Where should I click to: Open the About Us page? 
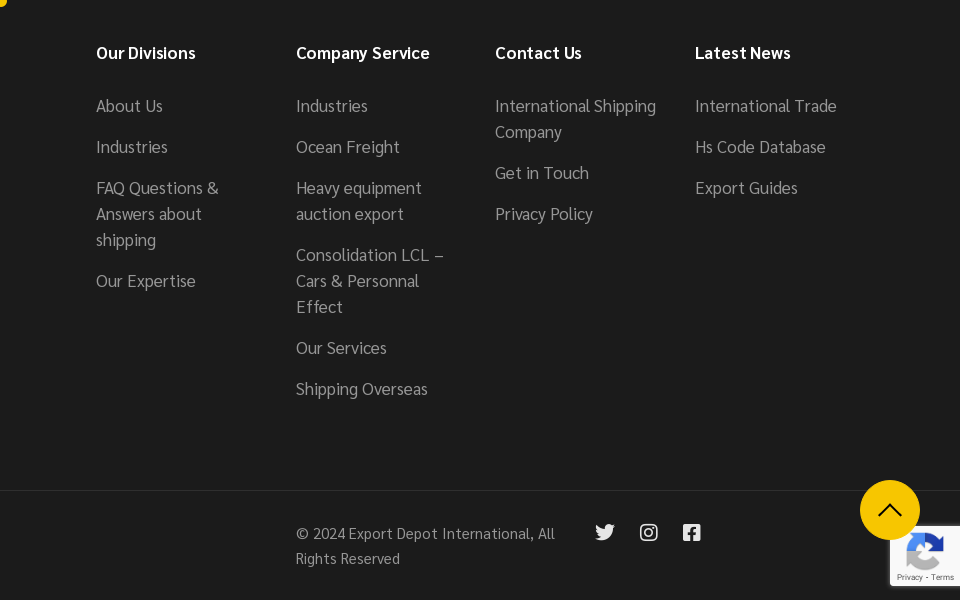(129, 105)
